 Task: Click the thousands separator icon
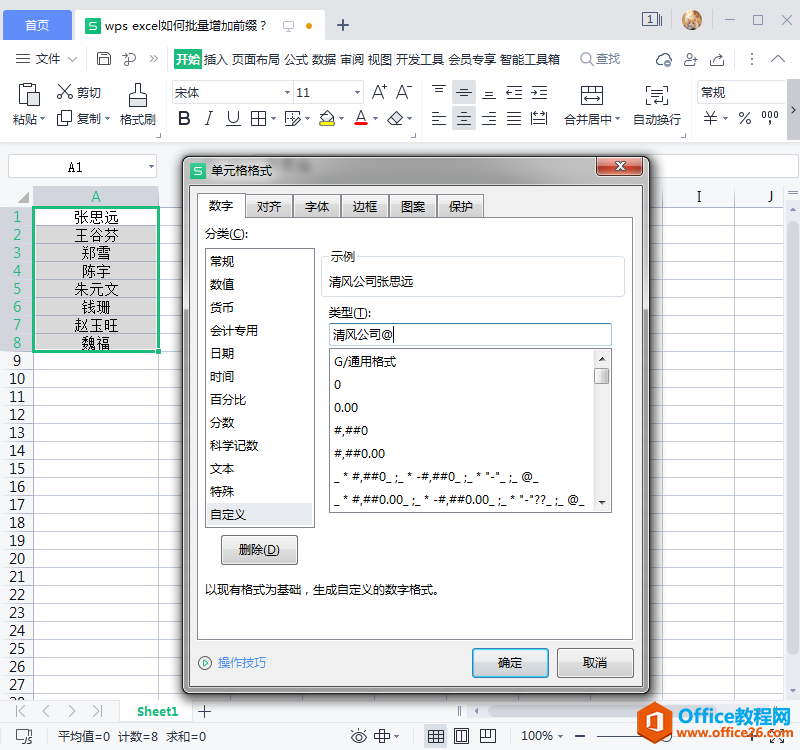(770, 117)
